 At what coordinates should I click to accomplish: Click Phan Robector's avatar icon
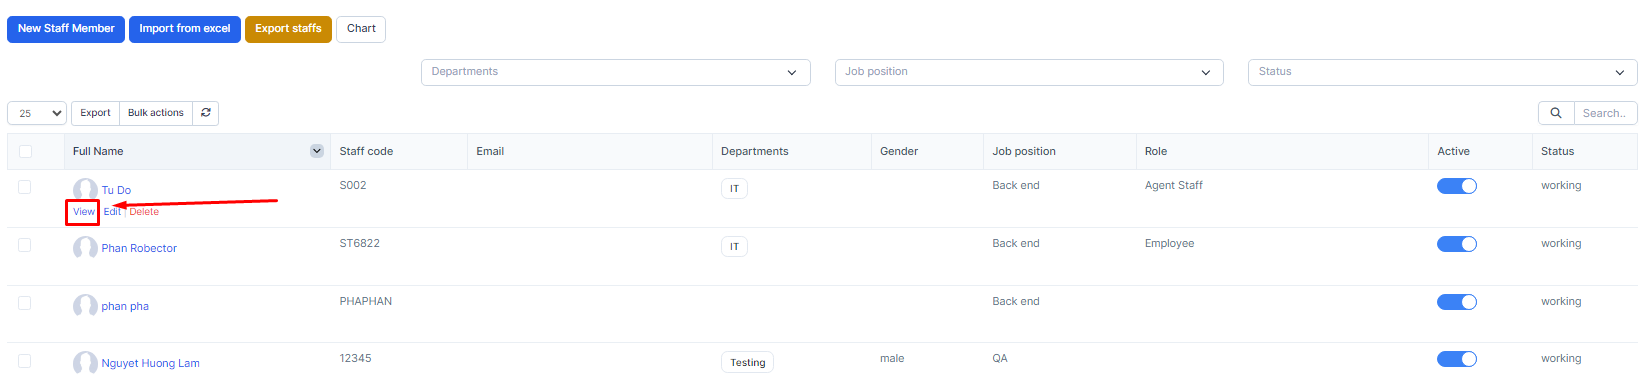85,247
